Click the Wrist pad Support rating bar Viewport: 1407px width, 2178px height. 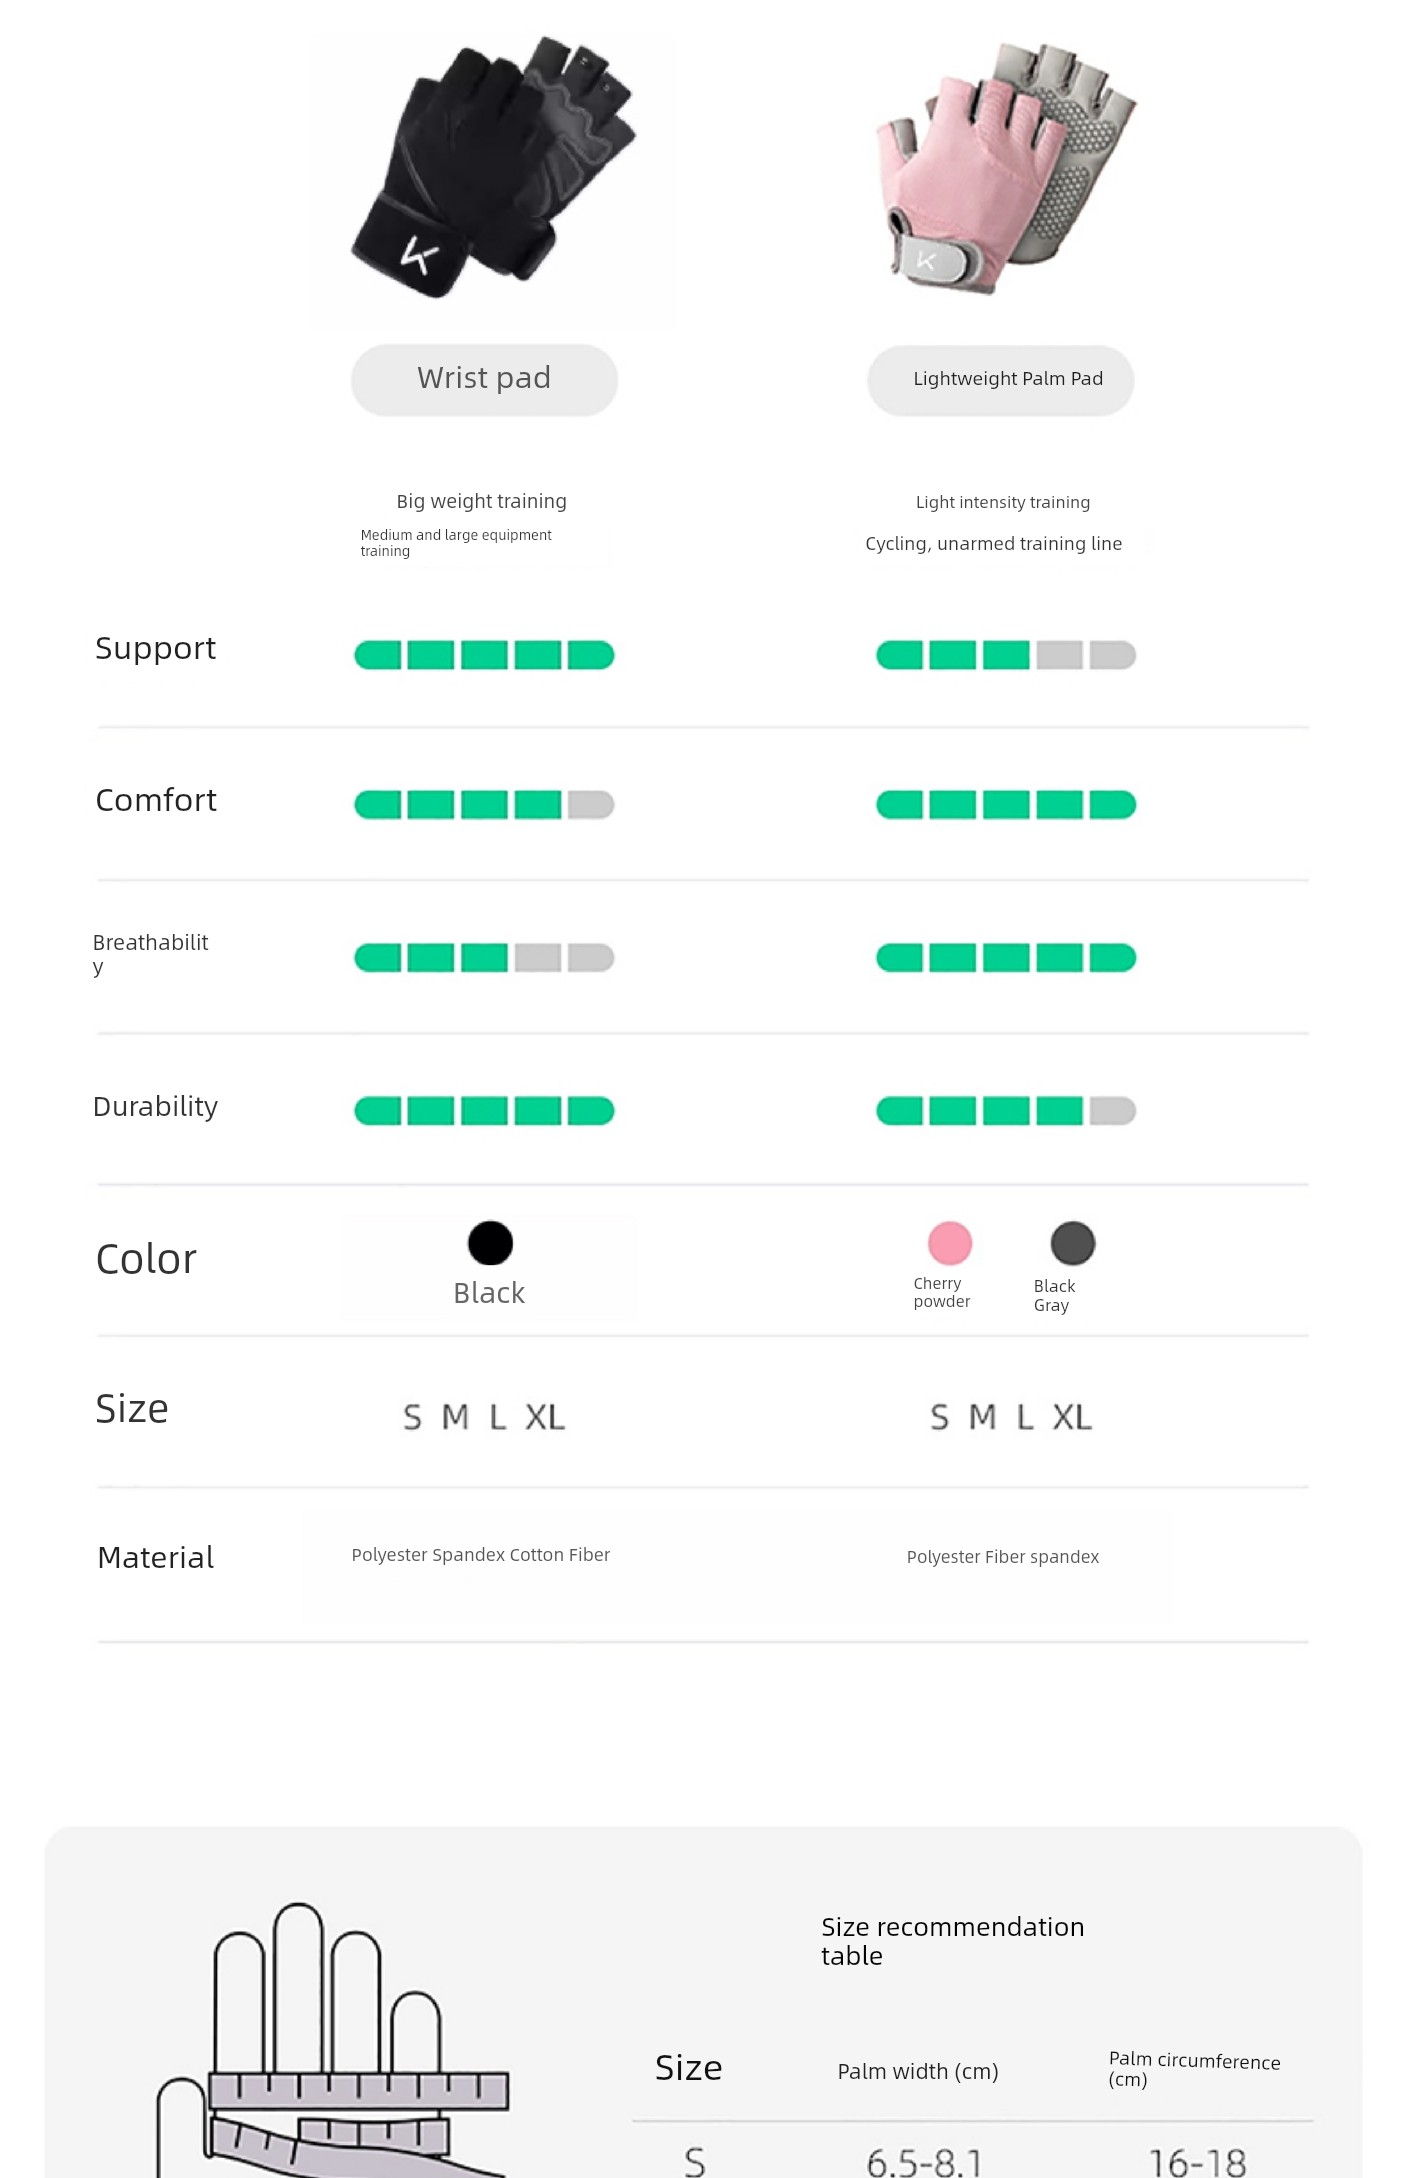[484, 655]
